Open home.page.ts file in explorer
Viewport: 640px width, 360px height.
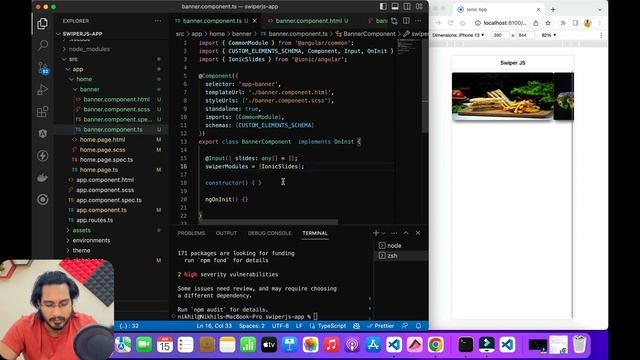click(110, 170)
